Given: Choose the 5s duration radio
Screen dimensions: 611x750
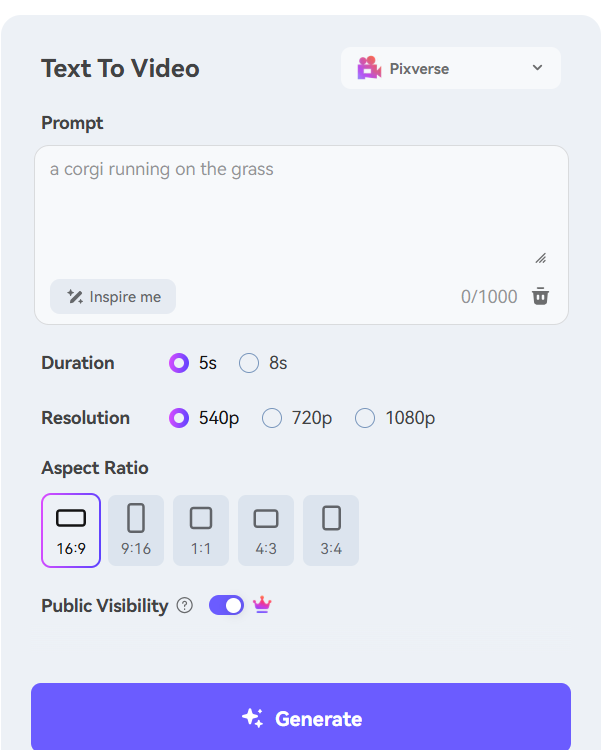Looking at the screenshot, I should coord(193,363).
